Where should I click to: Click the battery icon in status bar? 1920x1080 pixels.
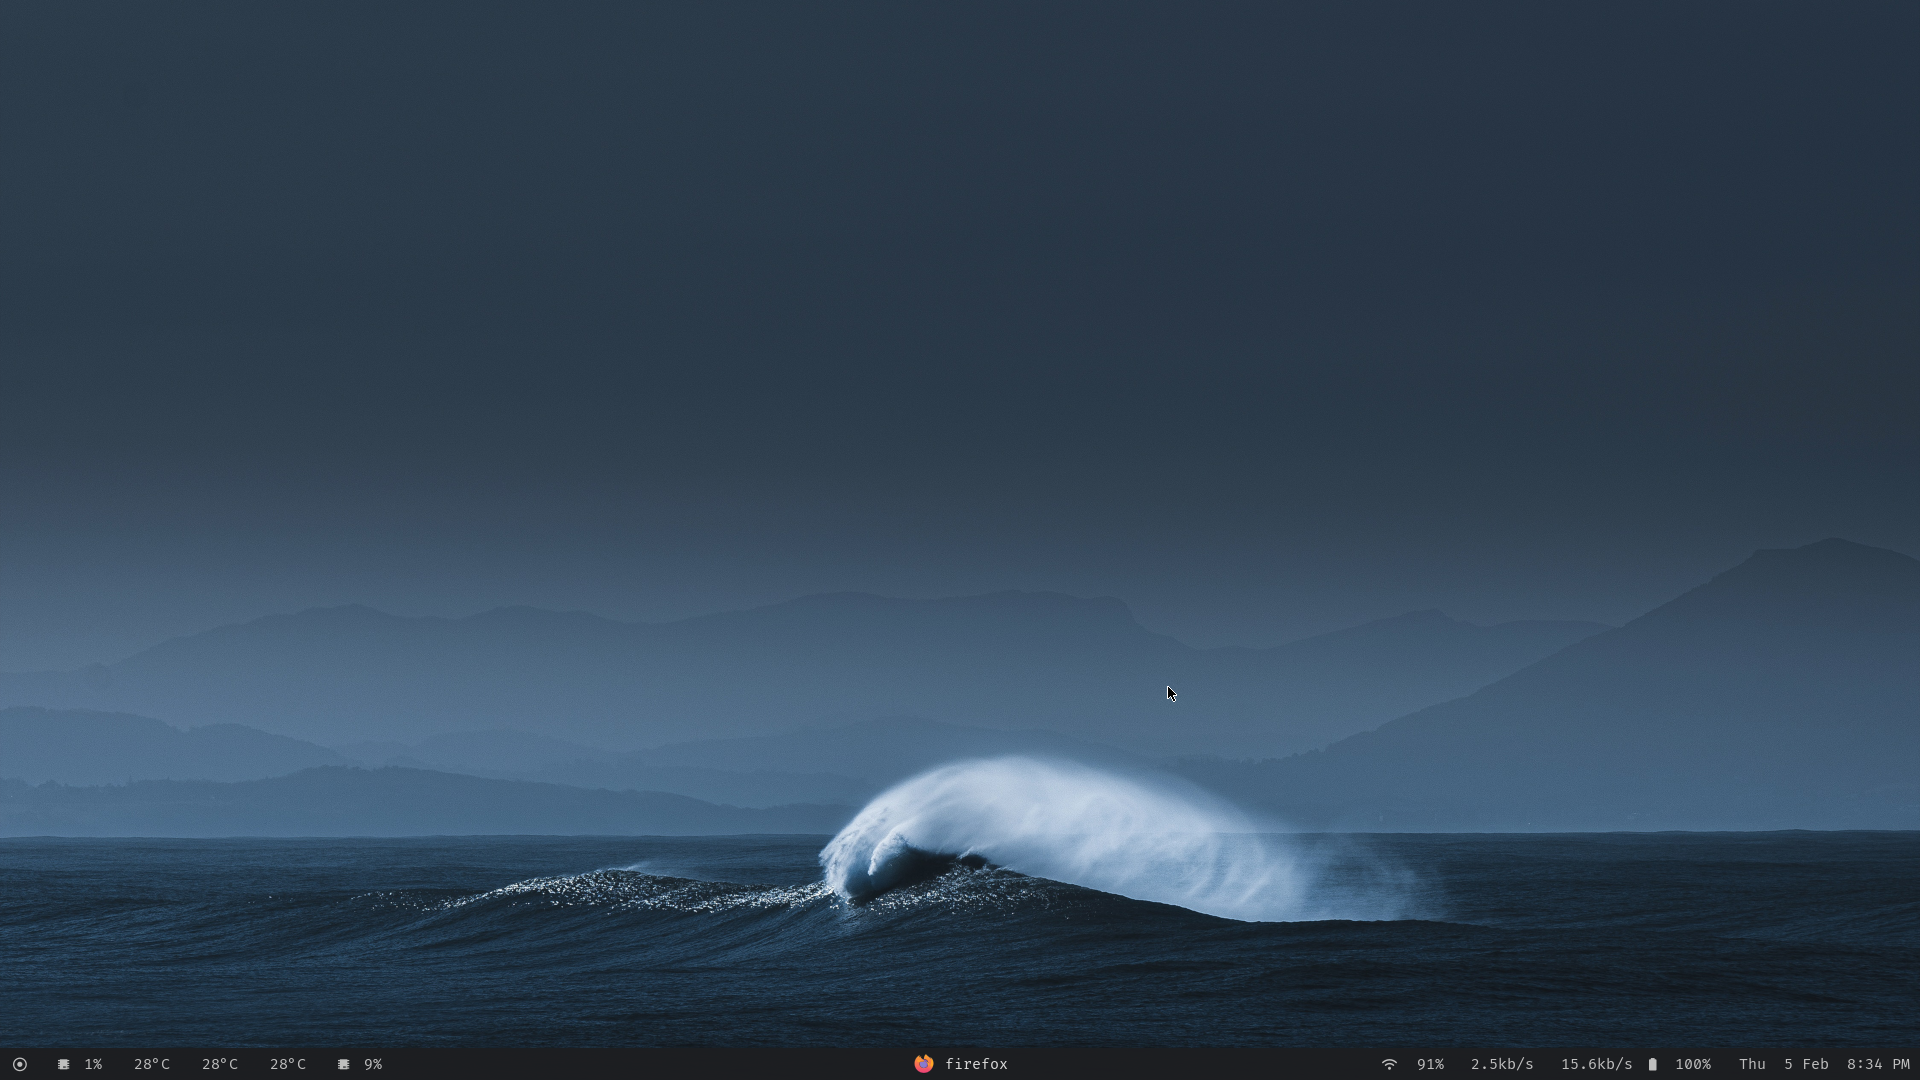(1652, 1064)
